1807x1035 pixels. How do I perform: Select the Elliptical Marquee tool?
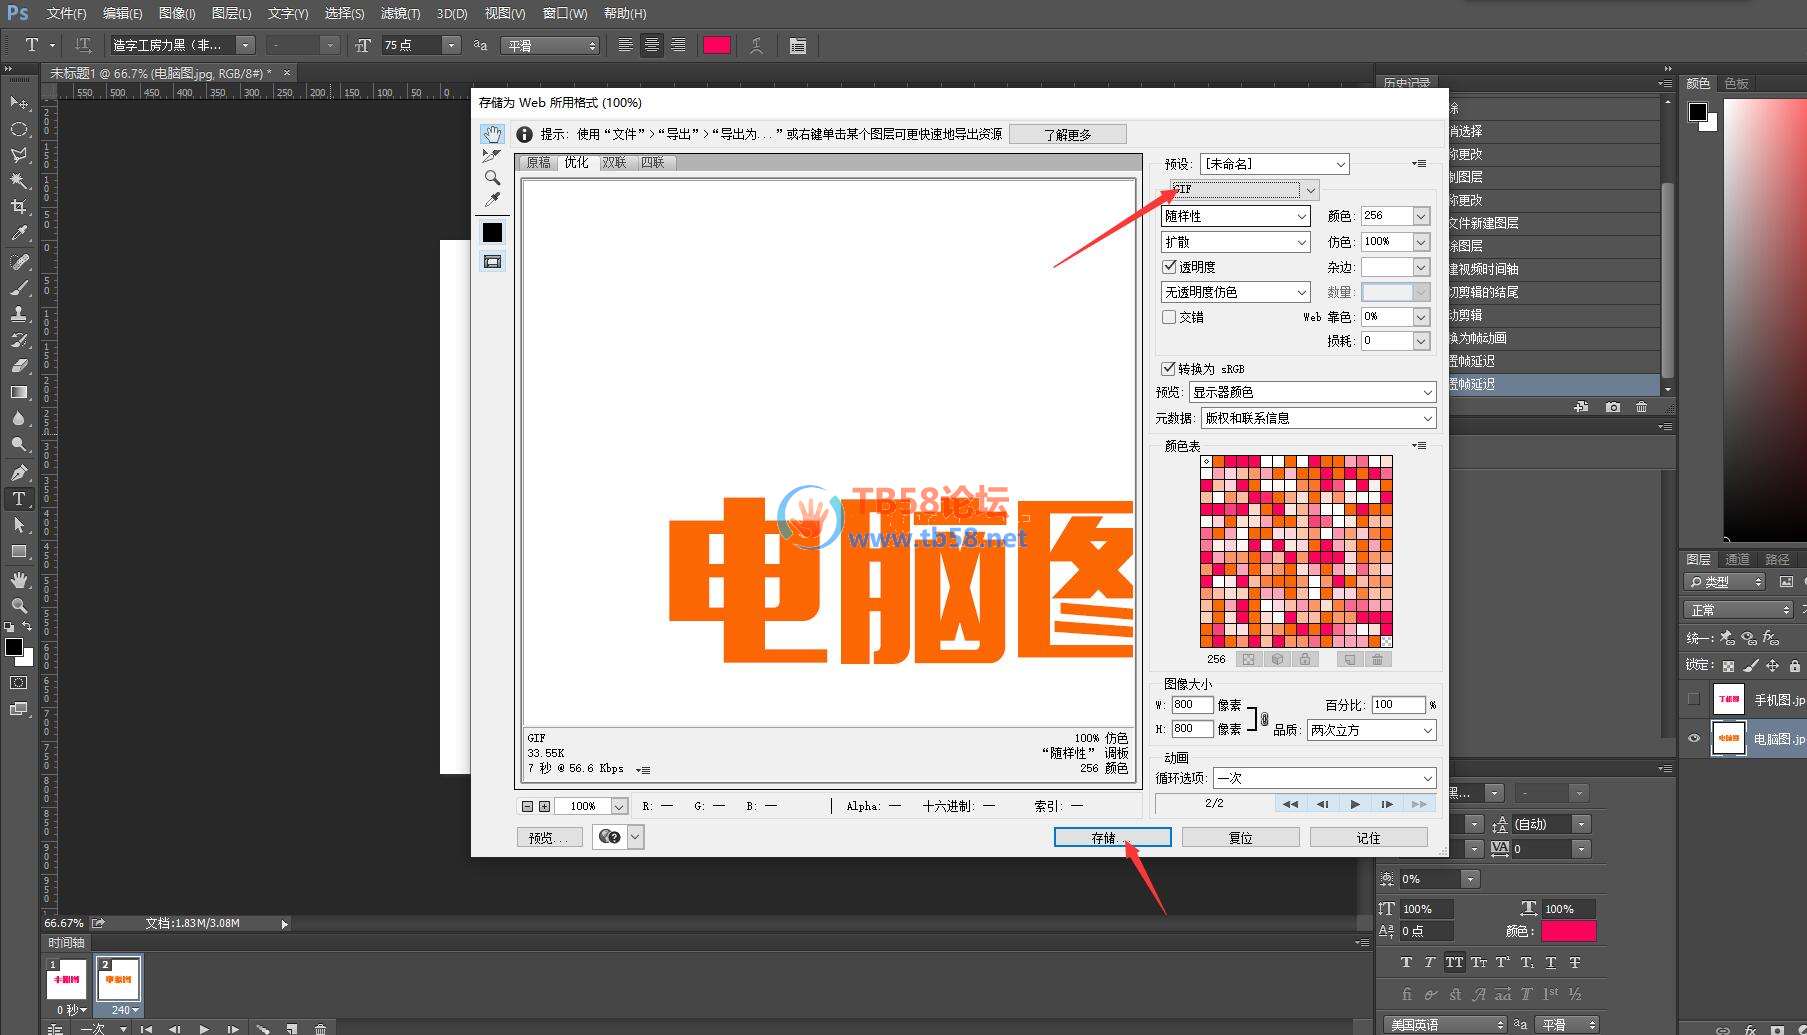tap(19, 129)
